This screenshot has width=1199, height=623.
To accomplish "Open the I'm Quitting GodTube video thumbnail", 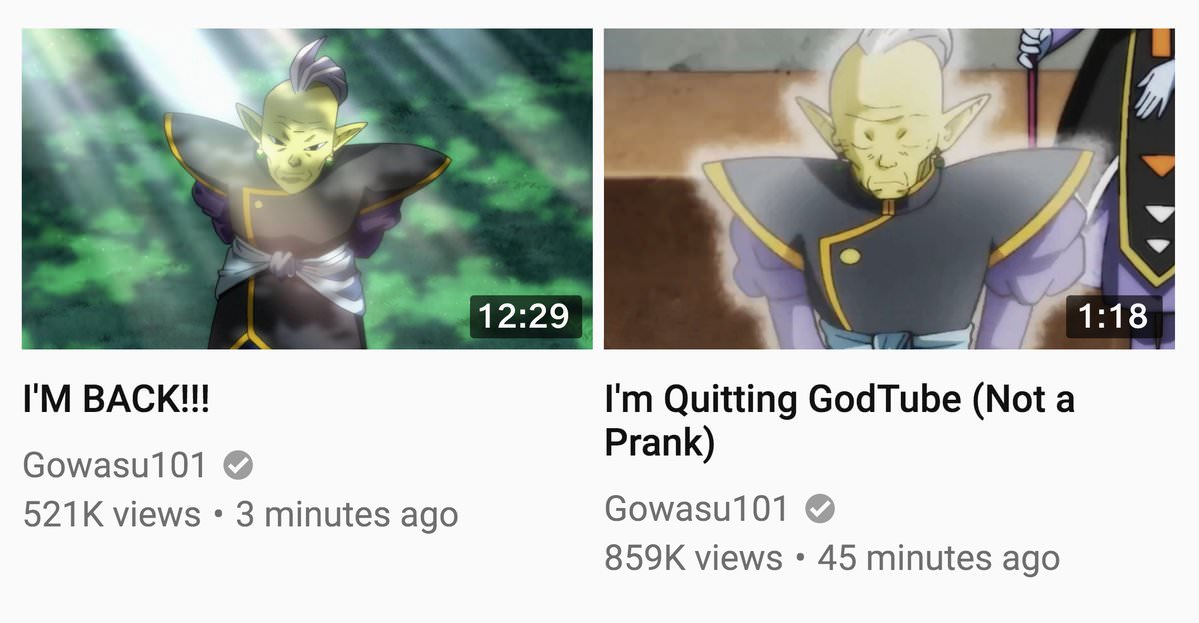I will pos(889,189).
